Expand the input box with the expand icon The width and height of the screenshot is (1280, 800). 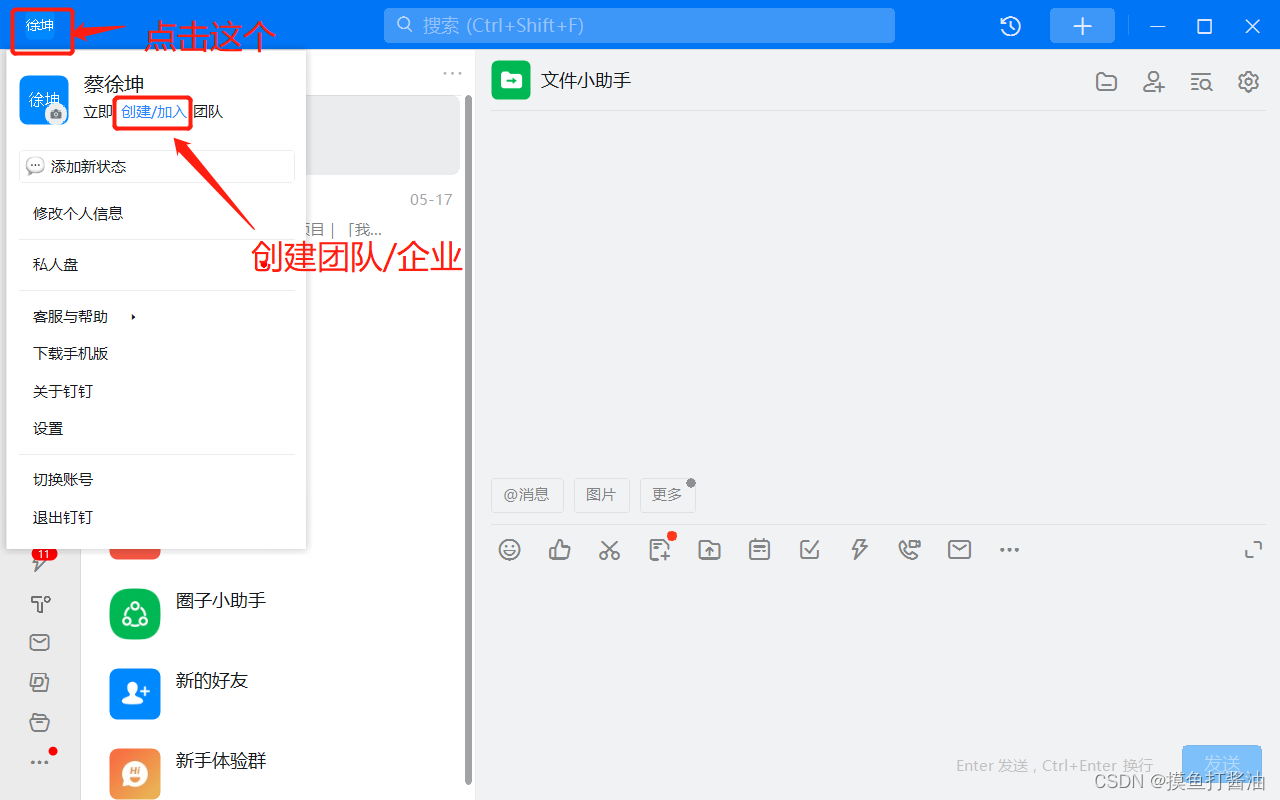point(1253,550)
